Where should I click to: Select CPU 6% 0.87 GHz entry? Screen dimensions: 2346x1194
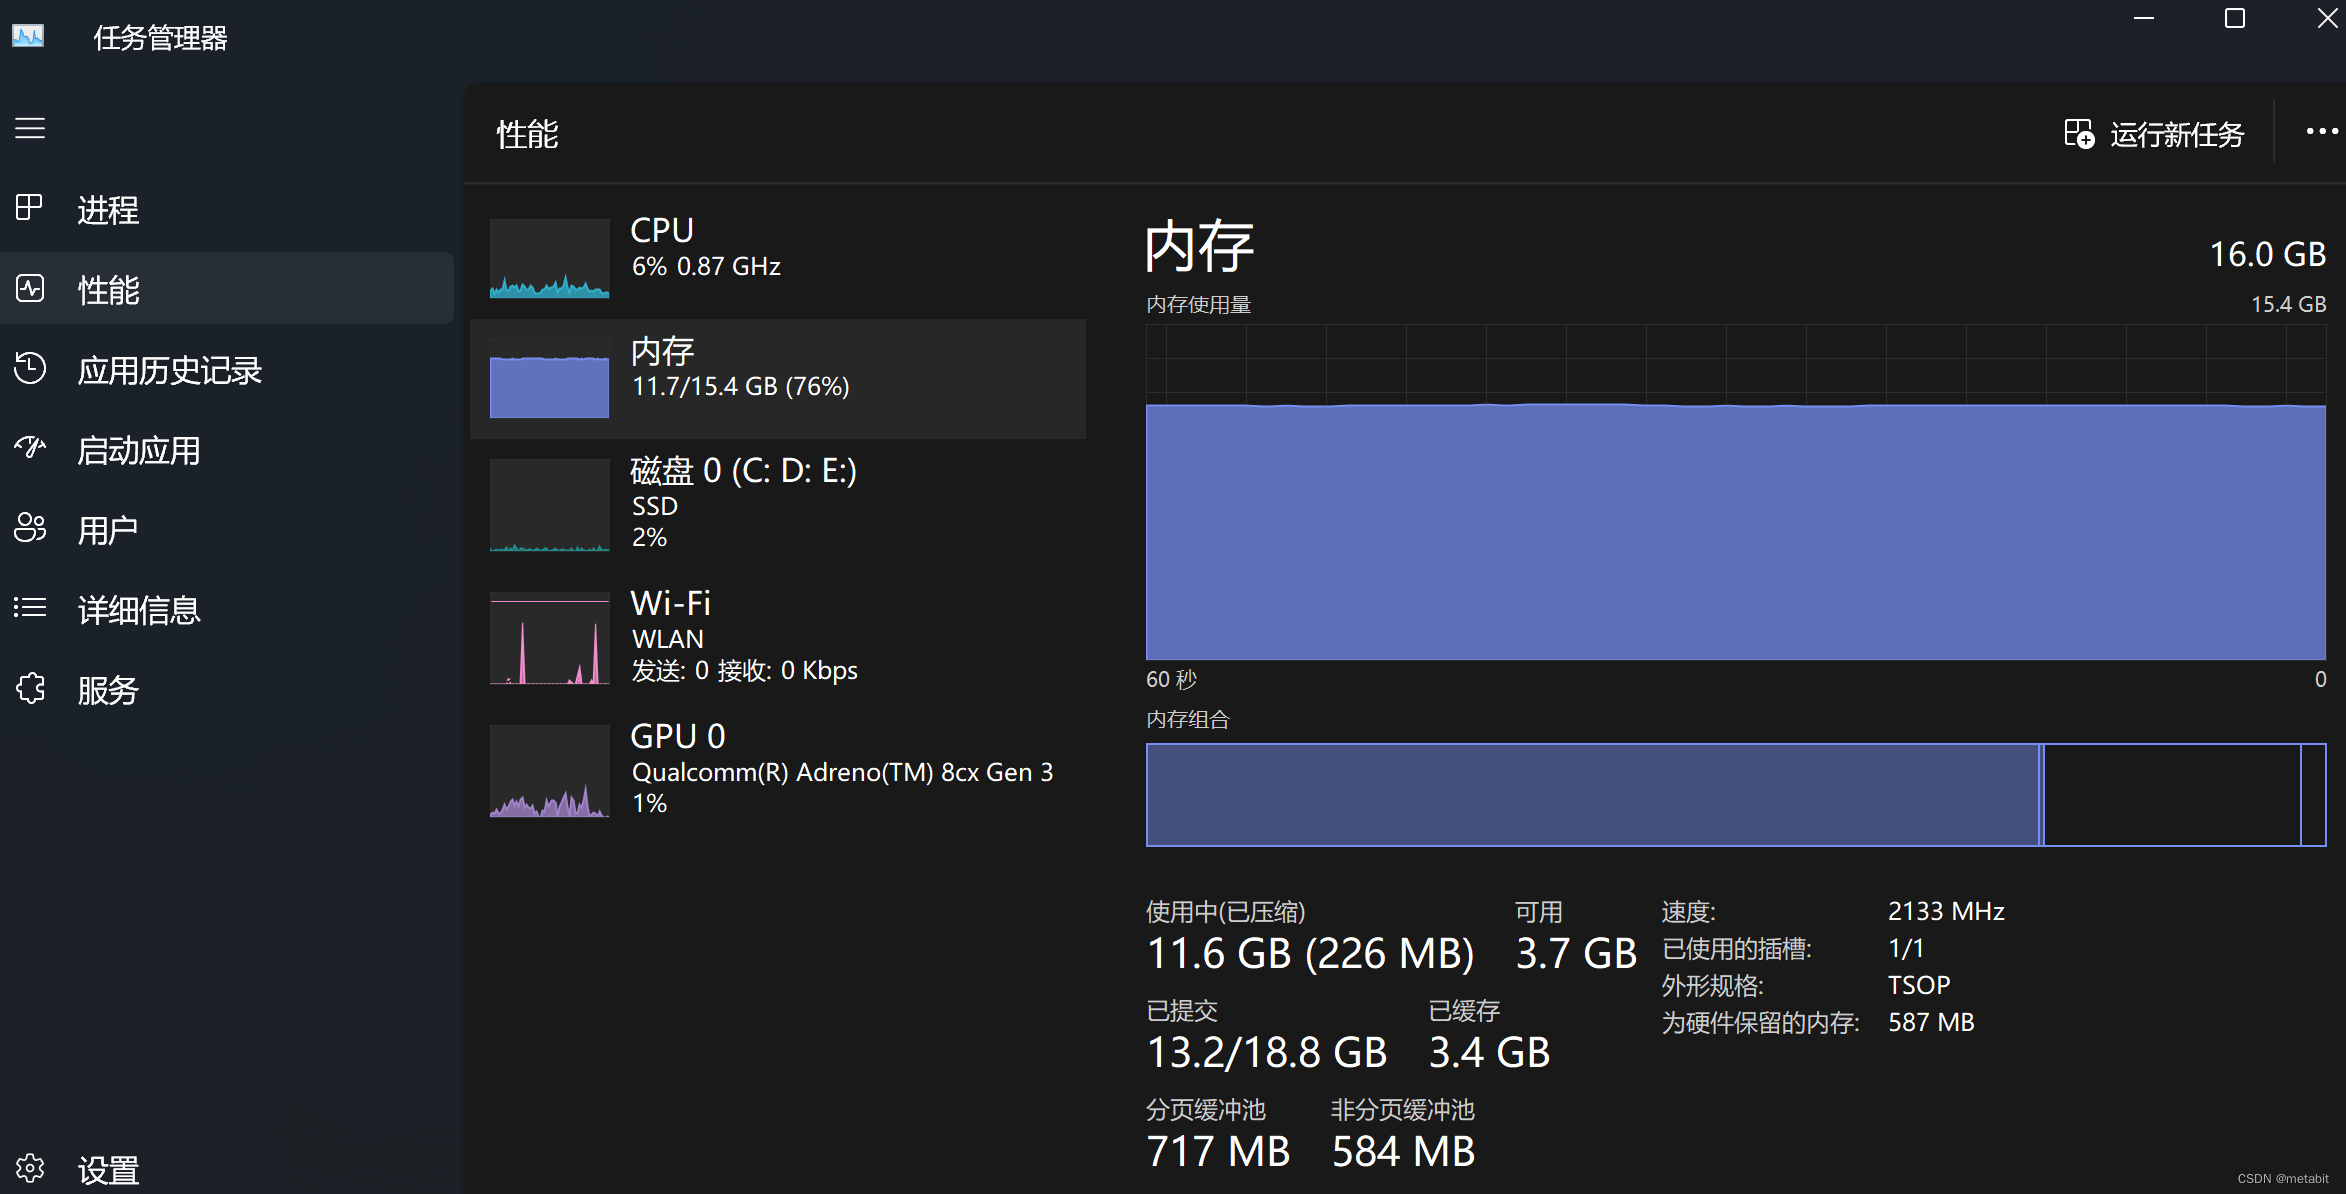pyautogui.click(x=778, y=258)
